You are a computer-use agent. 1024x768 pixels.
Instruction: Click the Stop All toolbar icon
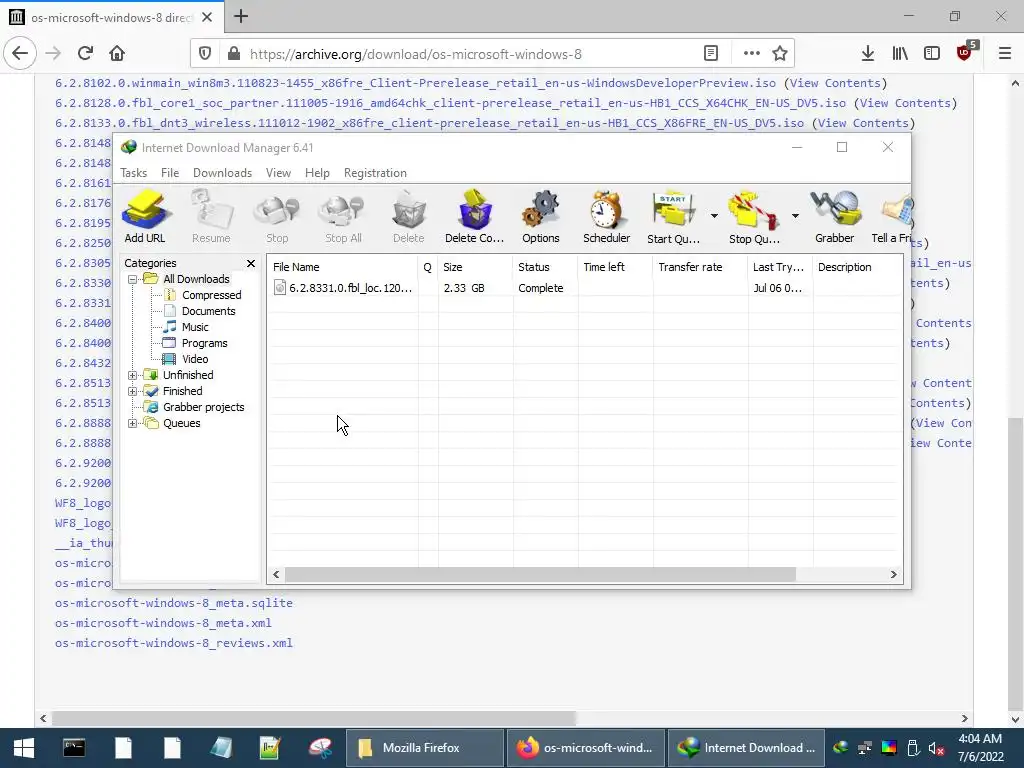click(x=344, y=217)
